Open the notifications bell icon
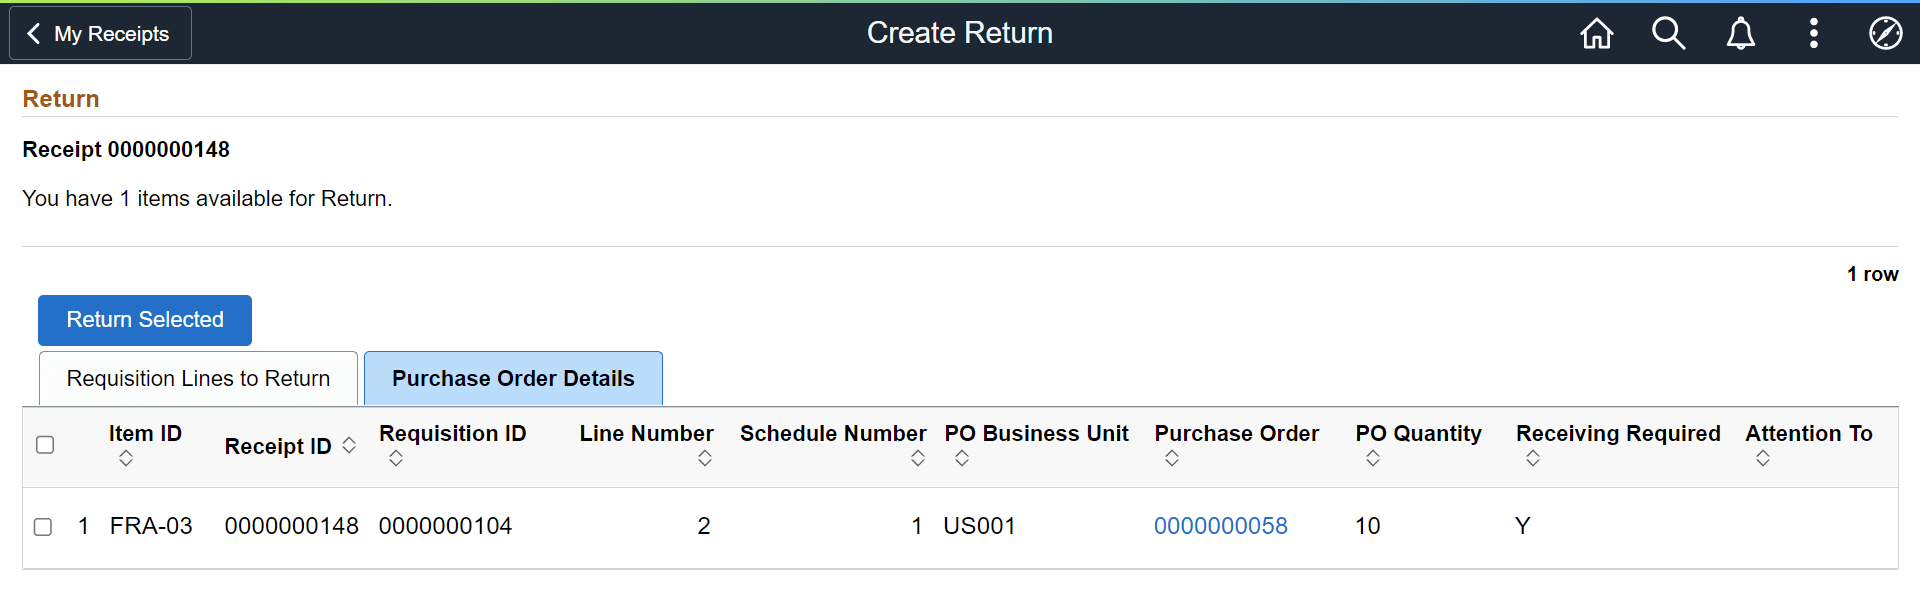 [x=1740, y=33]
